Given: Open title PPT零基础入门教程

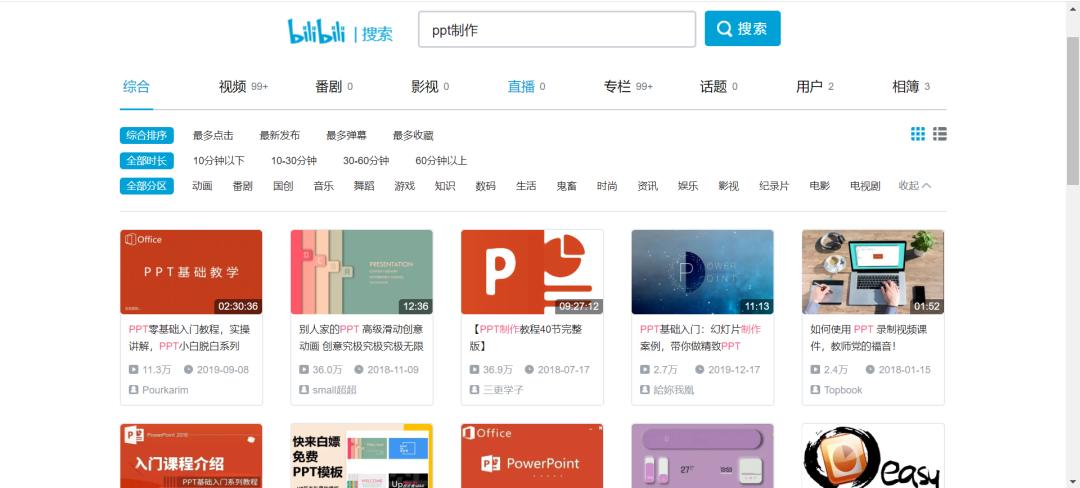Looking at the screenshot, I should point(189,337).
